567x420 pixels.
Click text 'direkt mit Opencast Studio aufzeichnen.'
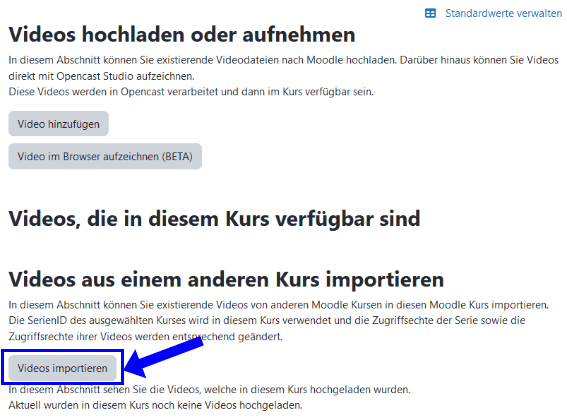click(x=102, y=76)
